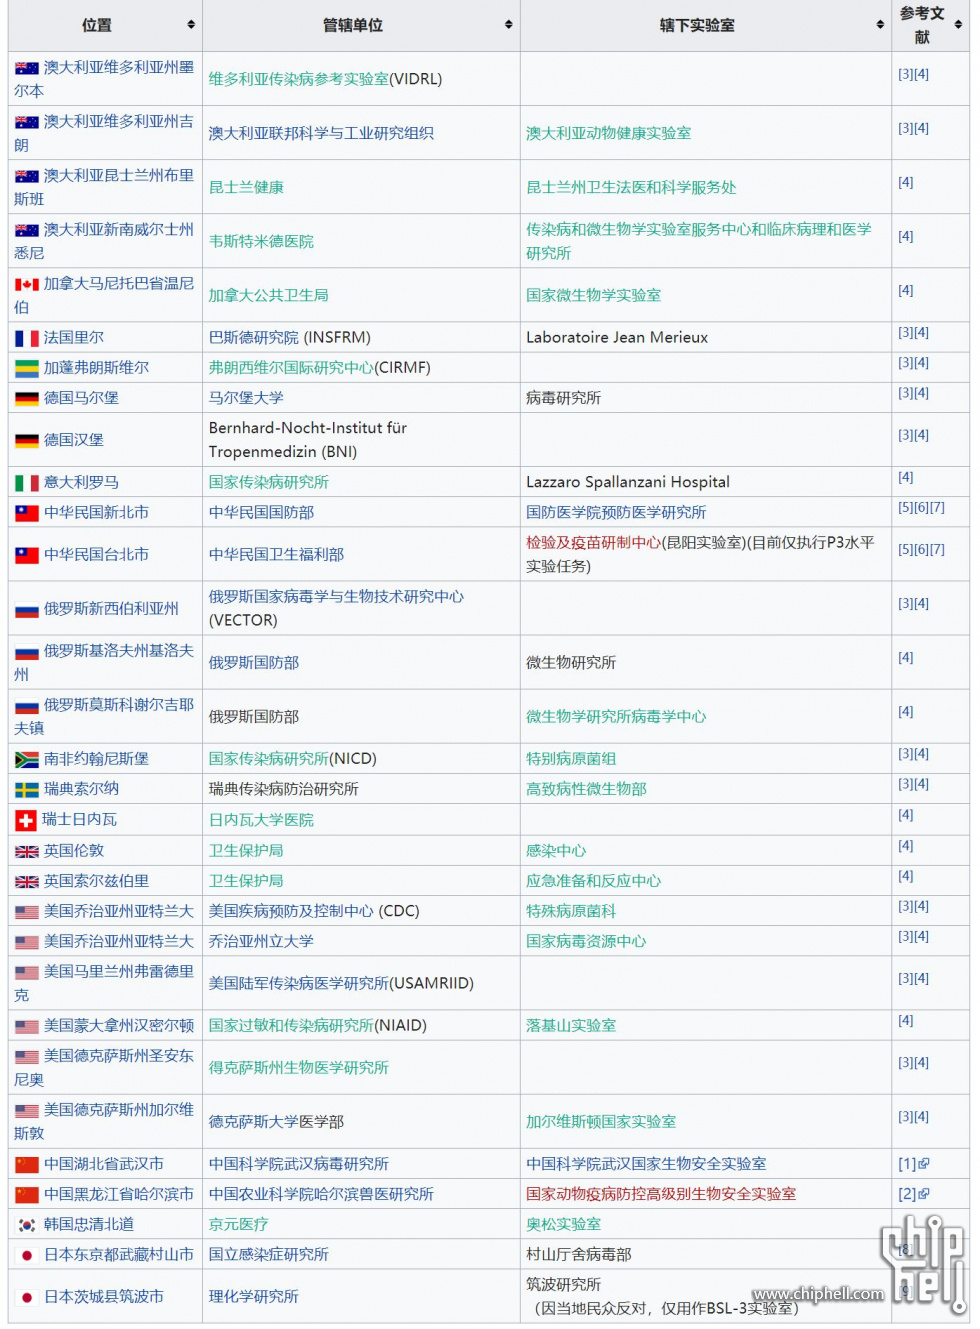Open the 国家微生物学实验室 link
Image resolution: width=980 pixels, height=1329 pixels.
point(594,295)
